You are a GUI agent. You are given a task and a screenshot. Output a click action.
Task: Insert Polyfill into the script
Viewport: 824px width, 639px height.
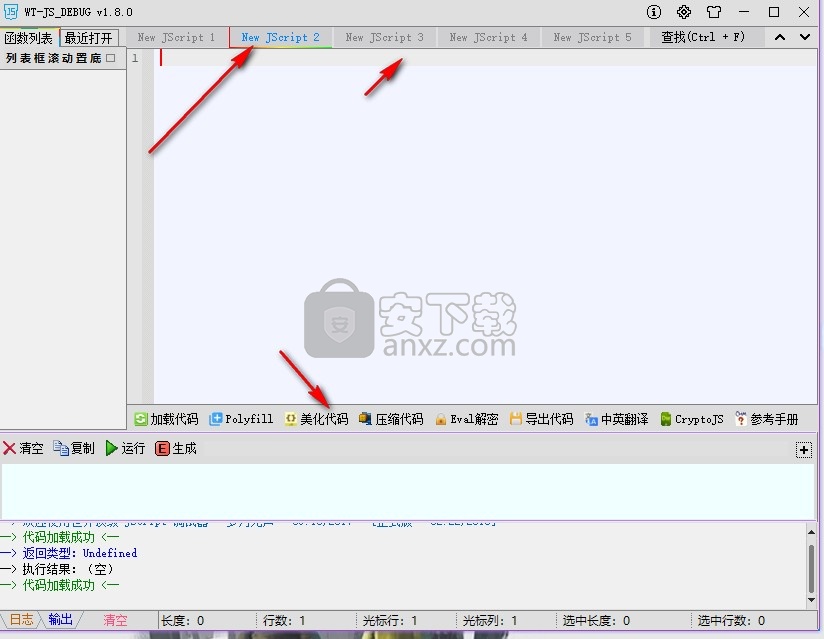(241, 419)
